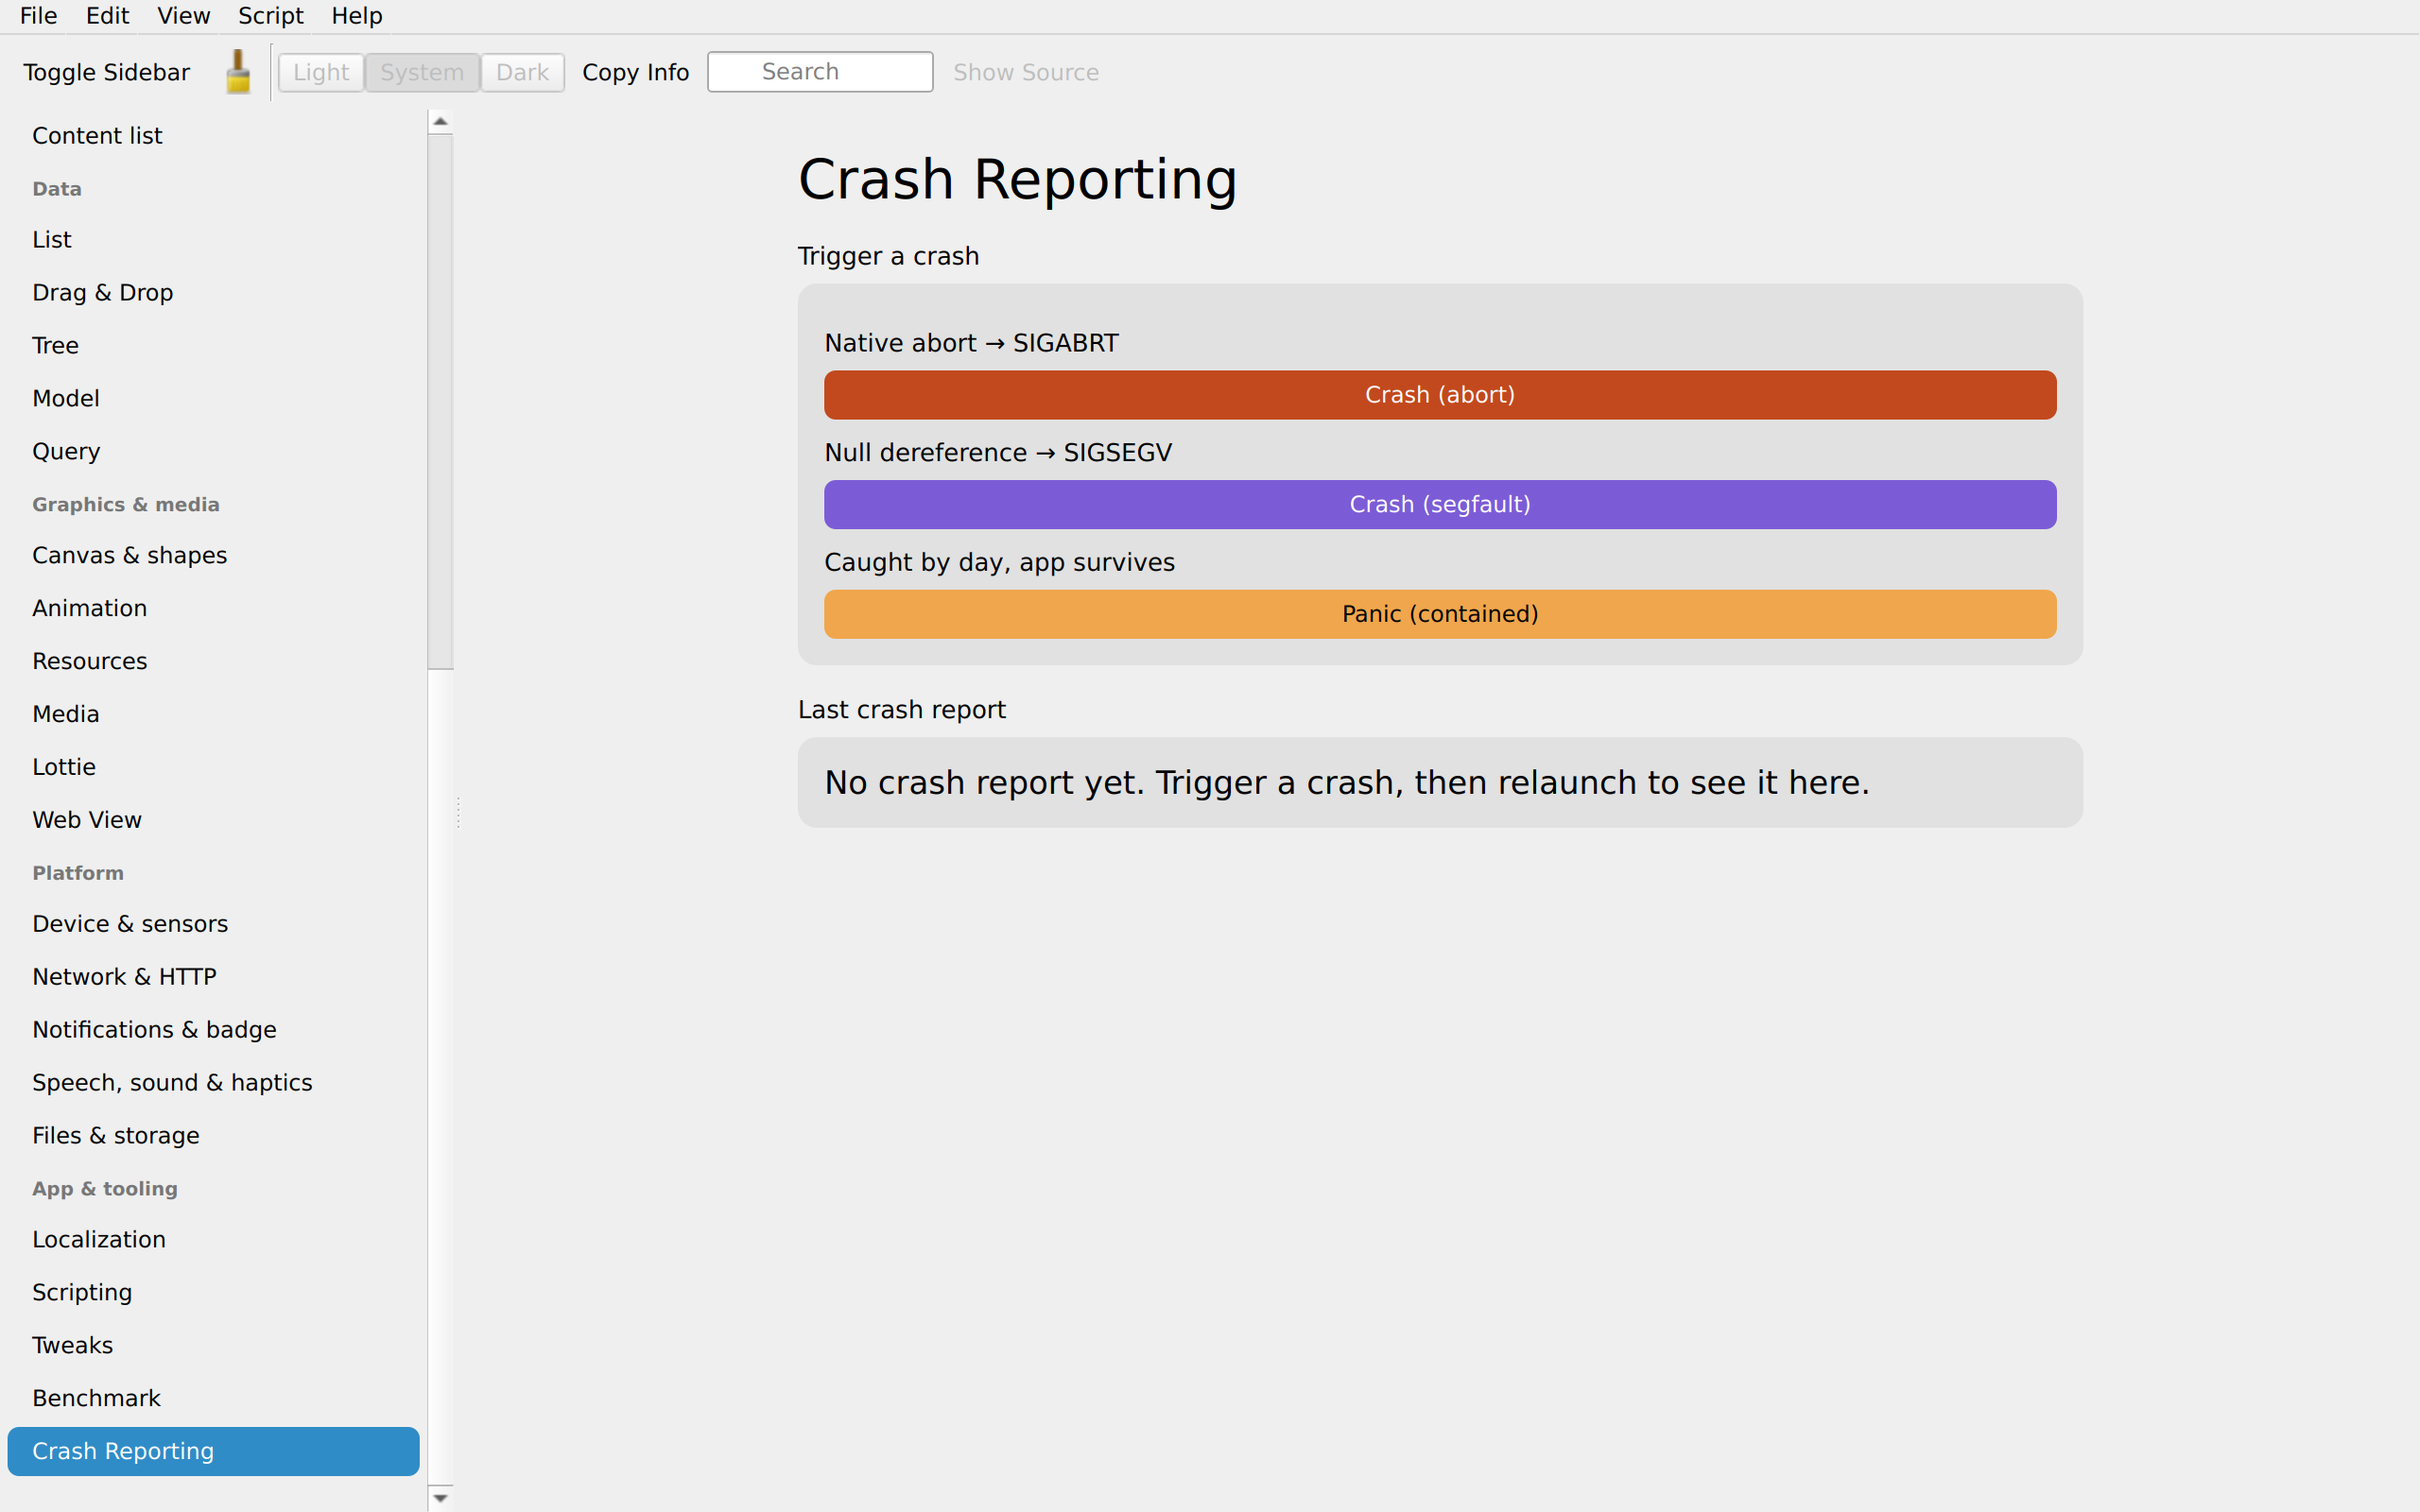This screenshot has height=1512, width=2420.
Task: Click the sidebar scroll-up arrow
Action: click(x=440, y=121)
